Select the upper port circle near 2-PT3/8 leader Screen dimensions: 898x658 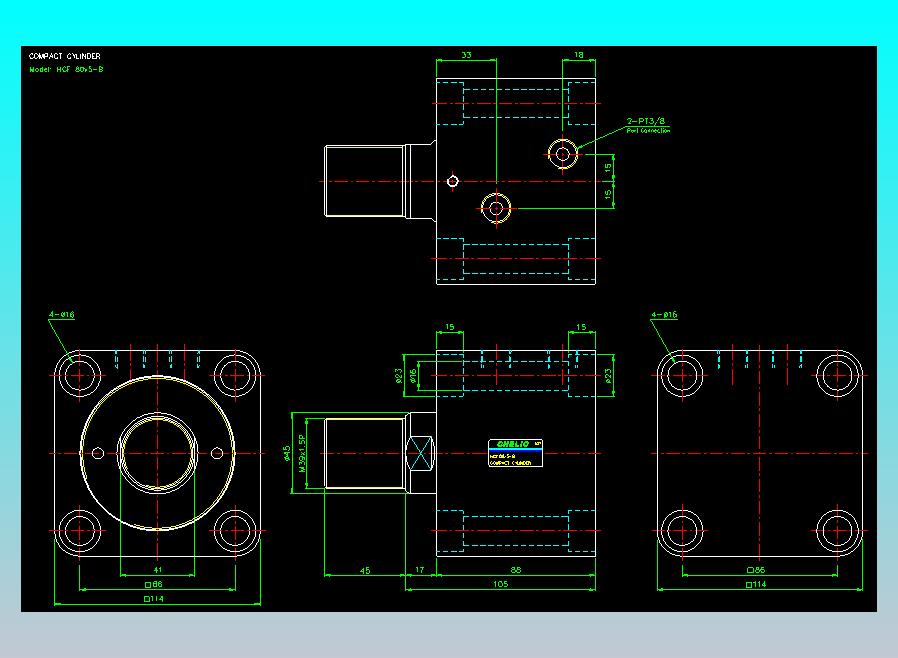click(563, 153)
